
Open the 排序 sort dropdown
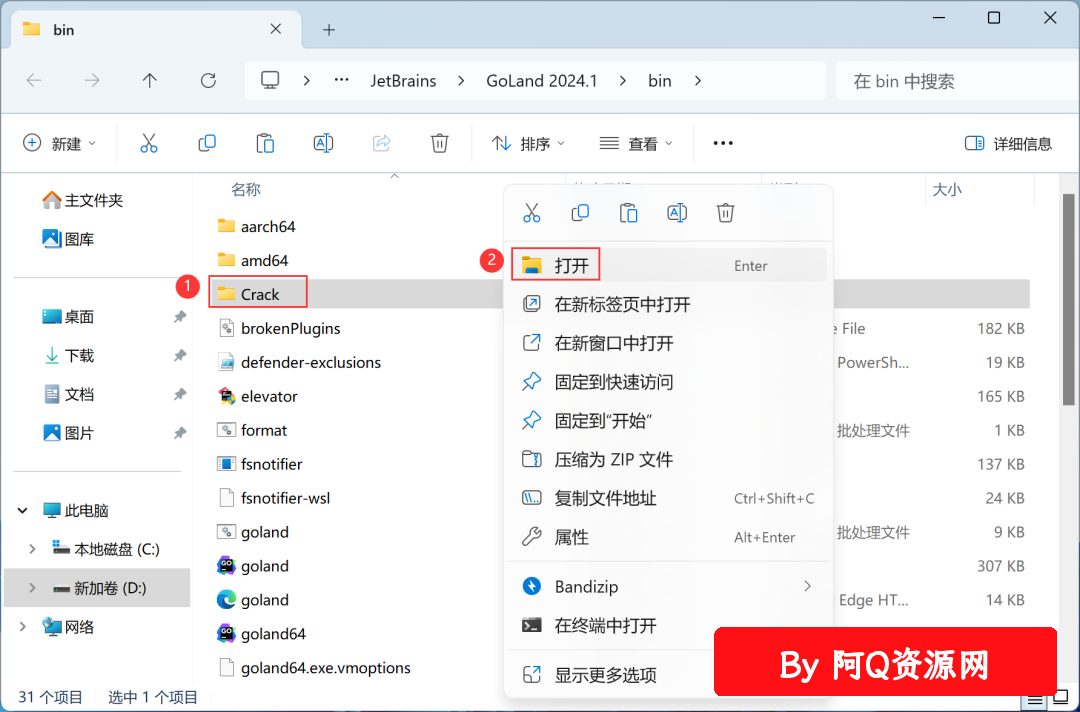click(528, 143)
